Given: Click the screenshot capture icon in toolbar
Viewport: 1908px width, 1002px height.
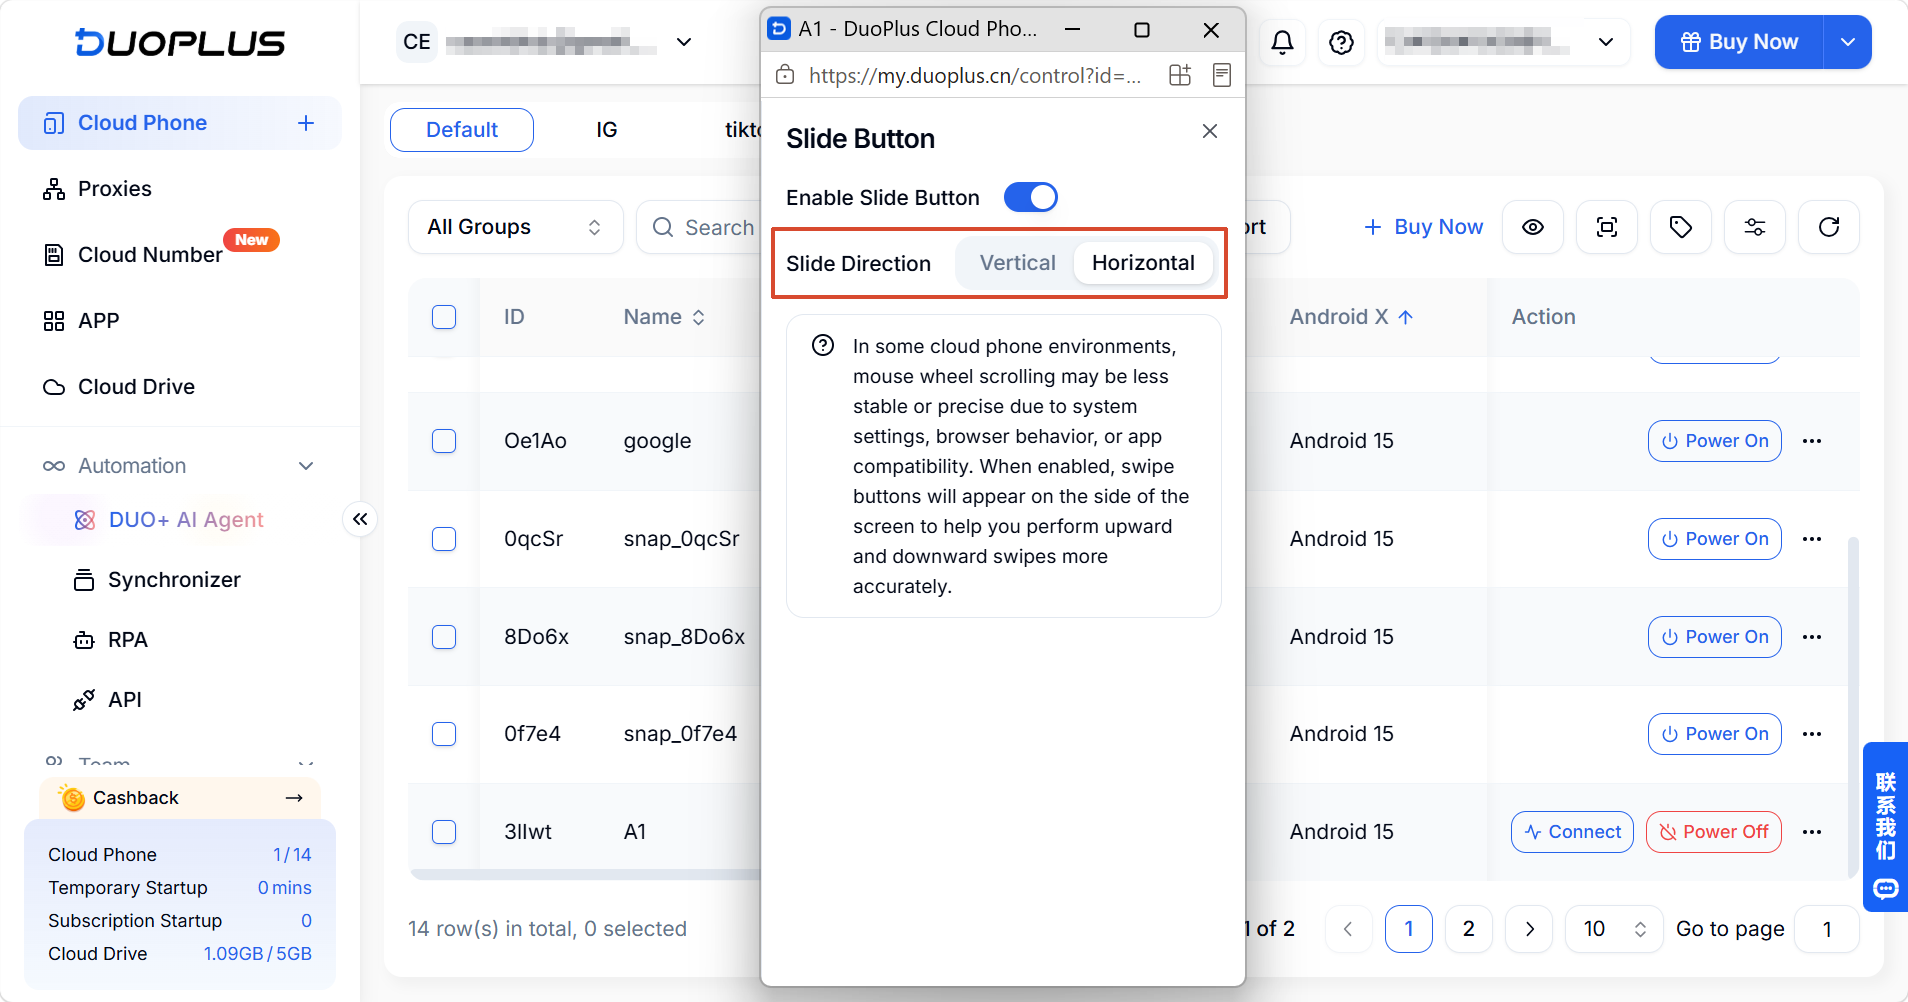Looking at the screenshot, I should click(1607, 227).
